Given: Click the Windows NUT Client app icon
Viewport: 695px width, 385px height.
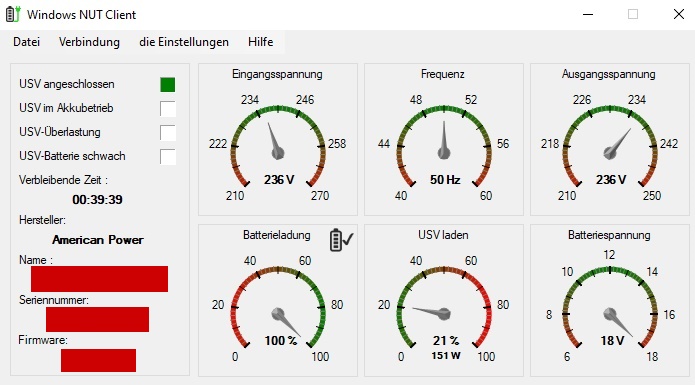Looking at the screenshot, I should point(13,14).
